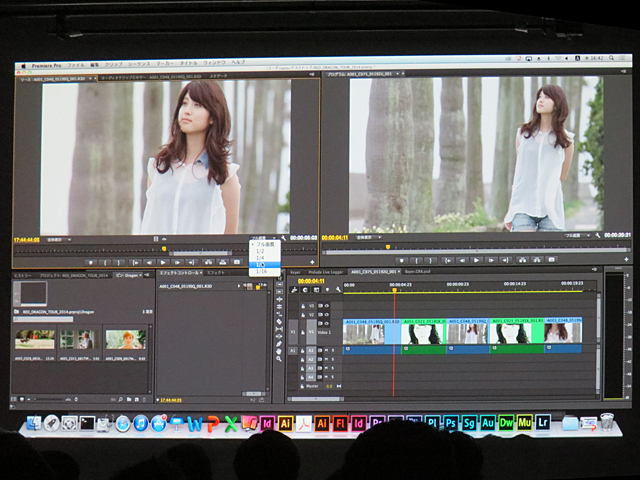
Task: Switch to the エフェクト tab
Action: click(x=216, y=273)
